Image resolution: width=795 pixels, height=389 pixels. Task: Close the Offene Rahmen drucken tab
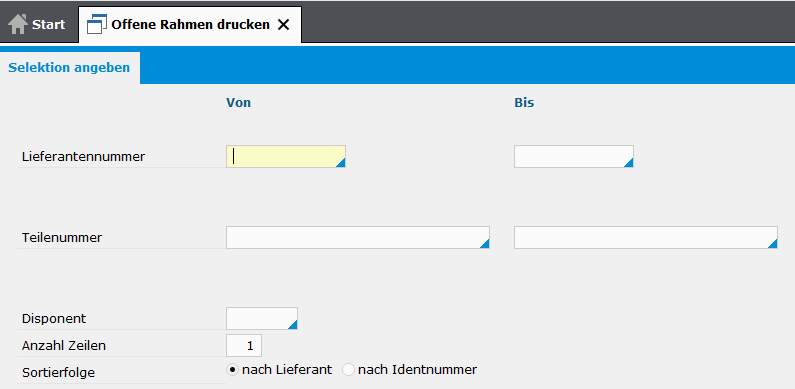coord(283,25)
